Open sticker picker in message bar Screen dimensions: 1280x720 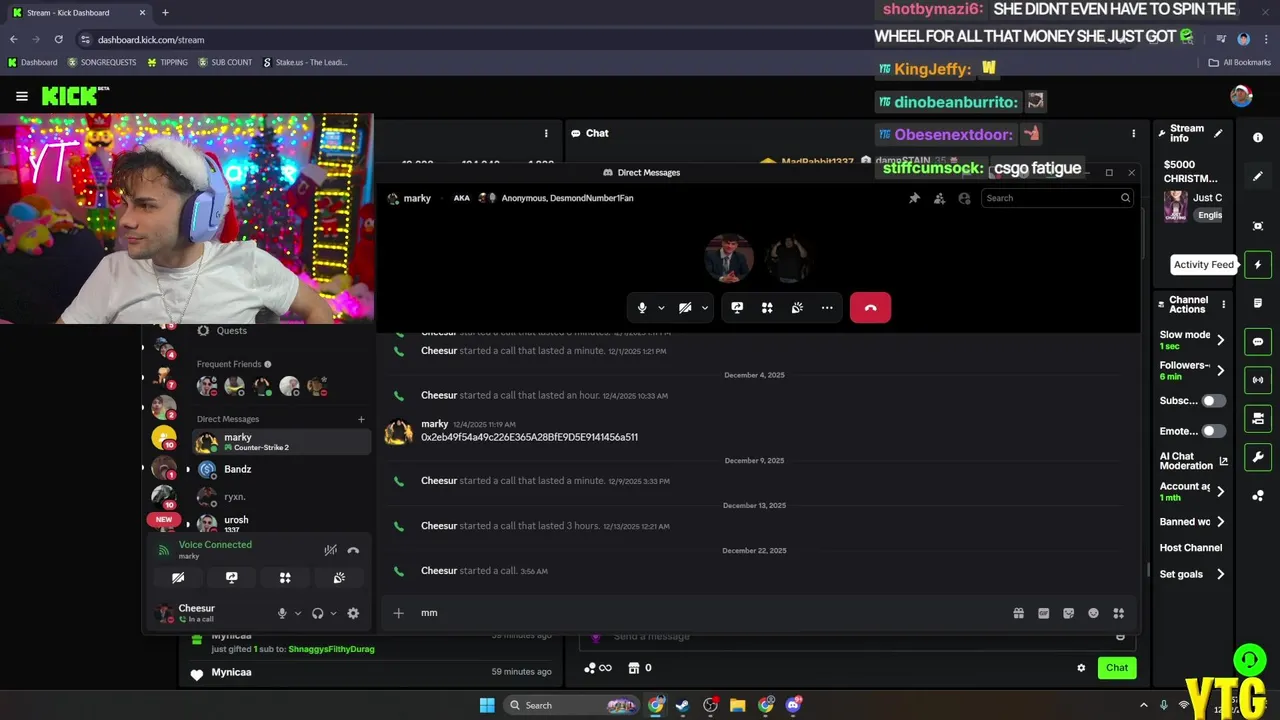[1068, 613]
